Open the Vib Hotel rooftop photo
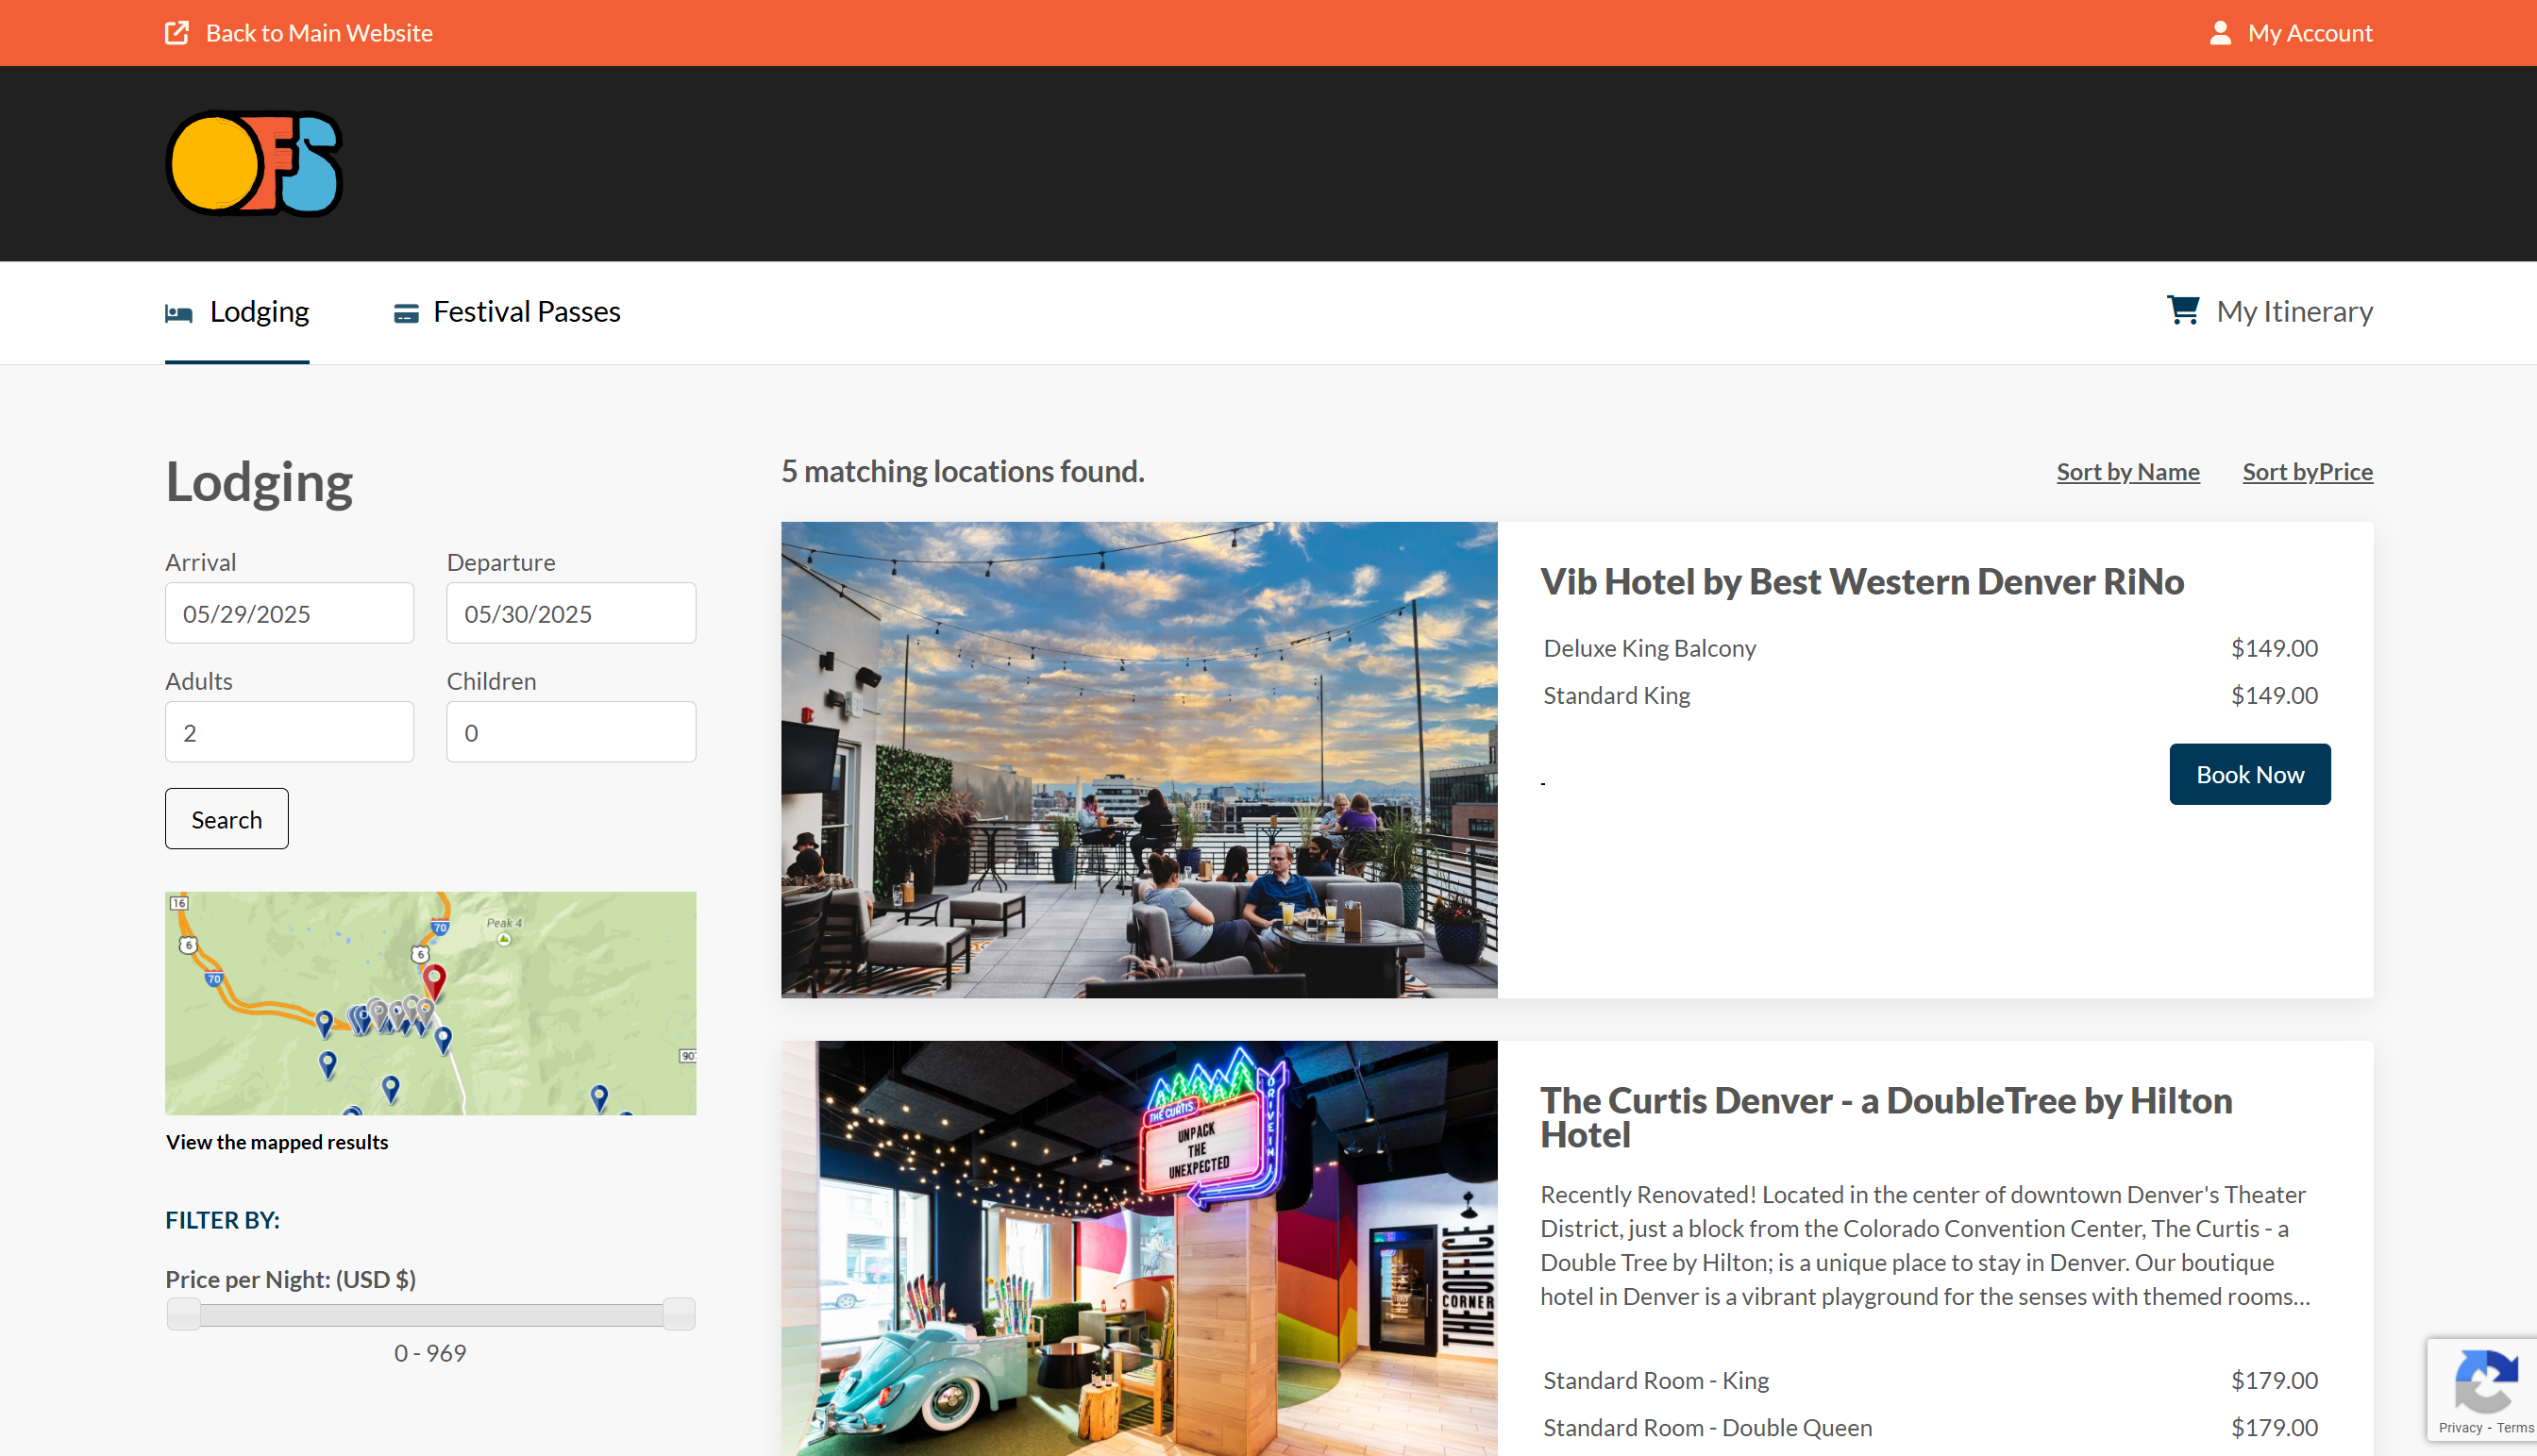This screenshot has height=1456, width=2537. click(1139, 760)
